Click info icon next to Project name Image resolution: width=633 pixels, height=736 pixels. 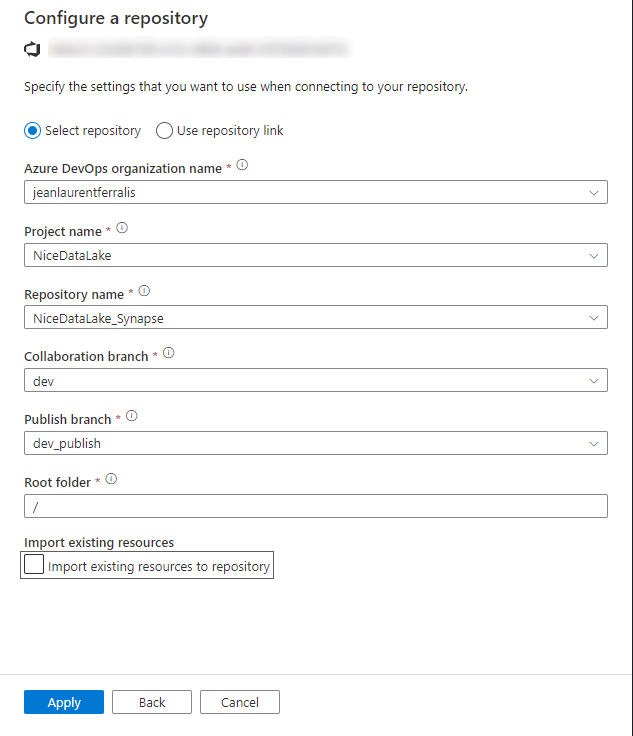coord(122,228)
